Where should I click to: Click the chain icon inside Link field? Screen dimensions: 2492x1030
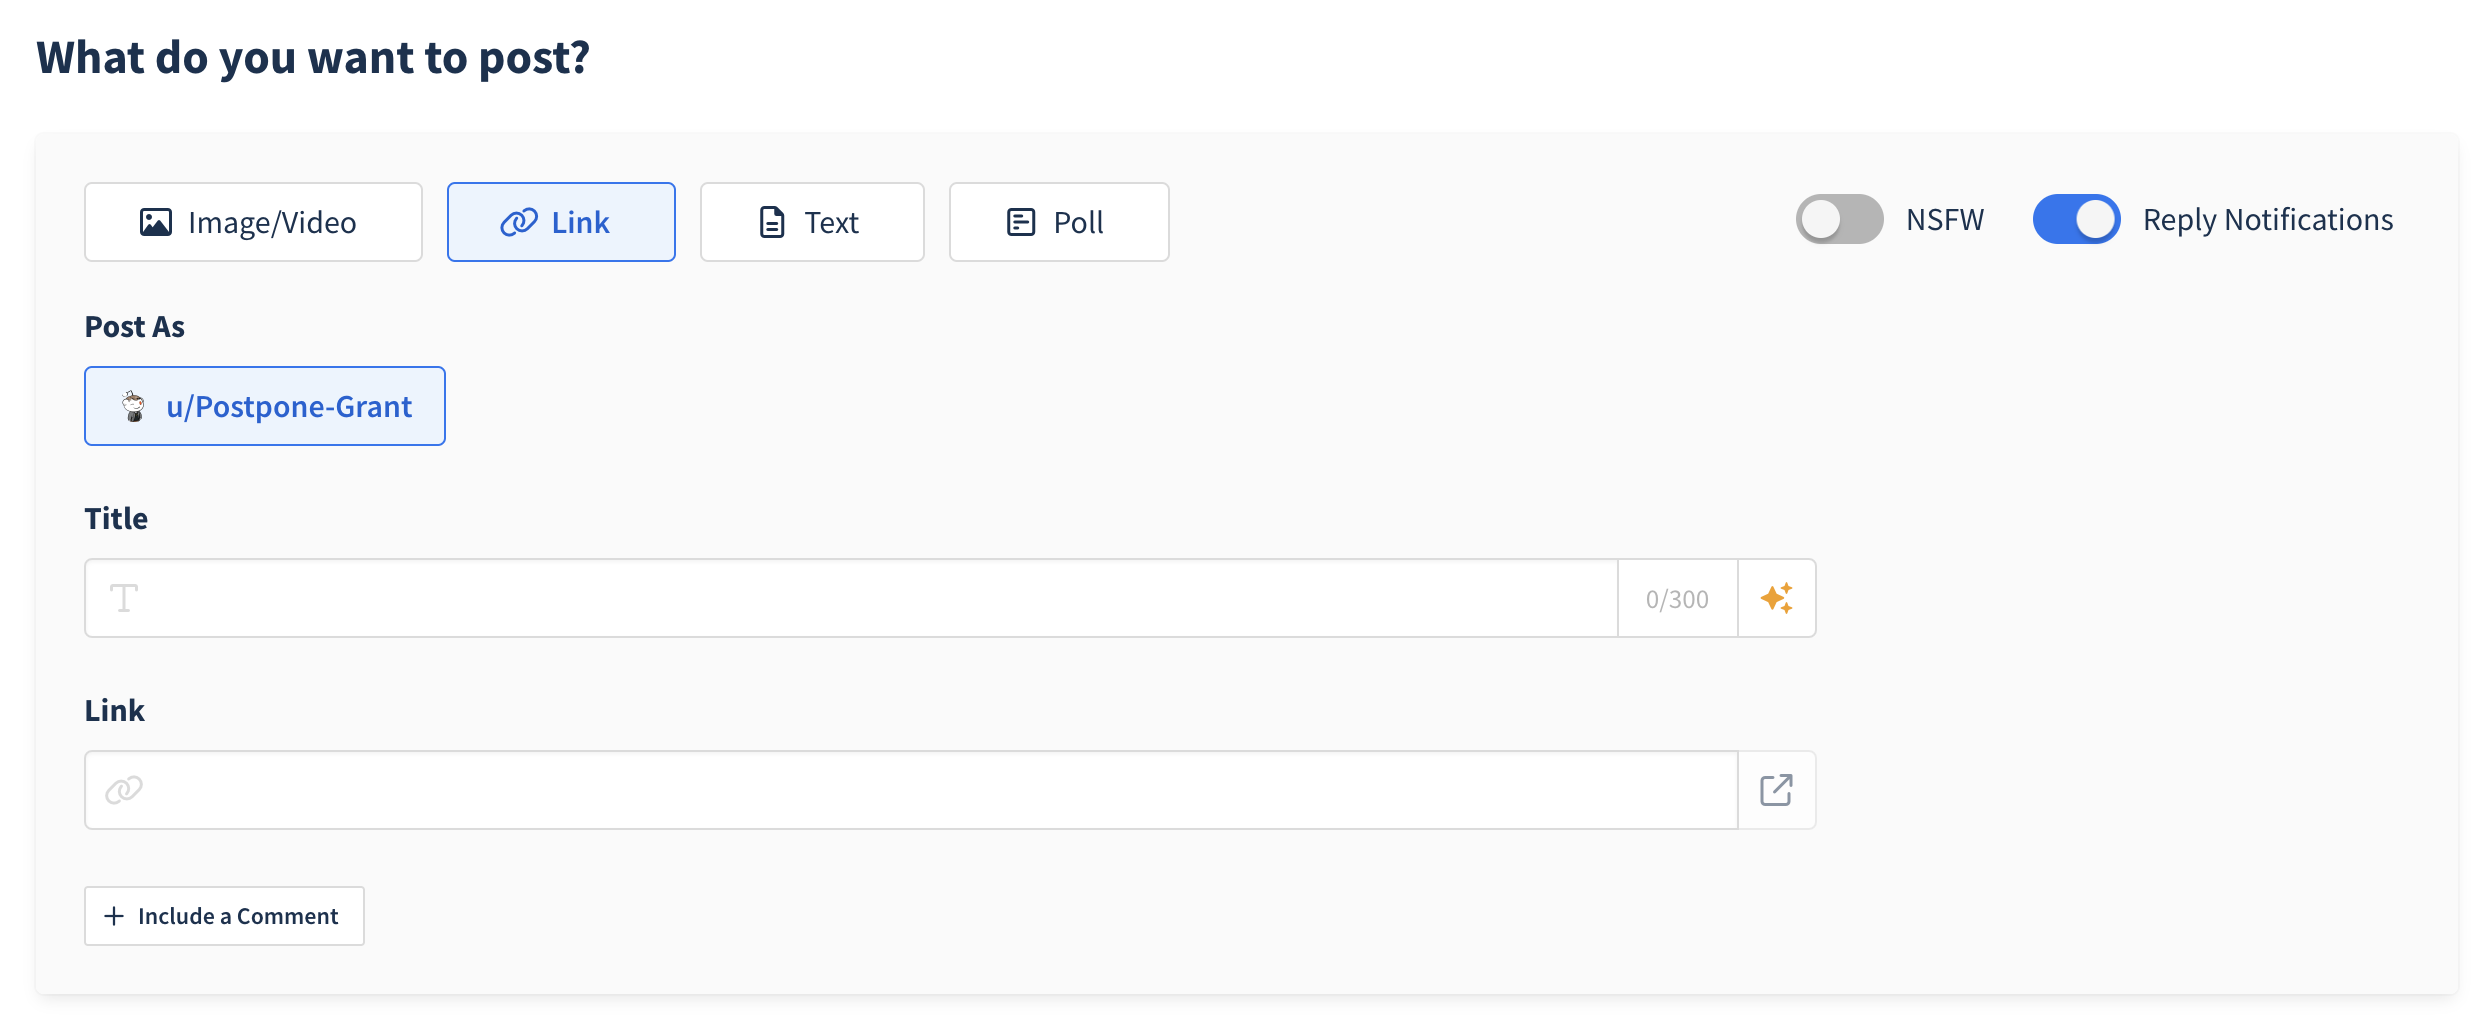124,790
